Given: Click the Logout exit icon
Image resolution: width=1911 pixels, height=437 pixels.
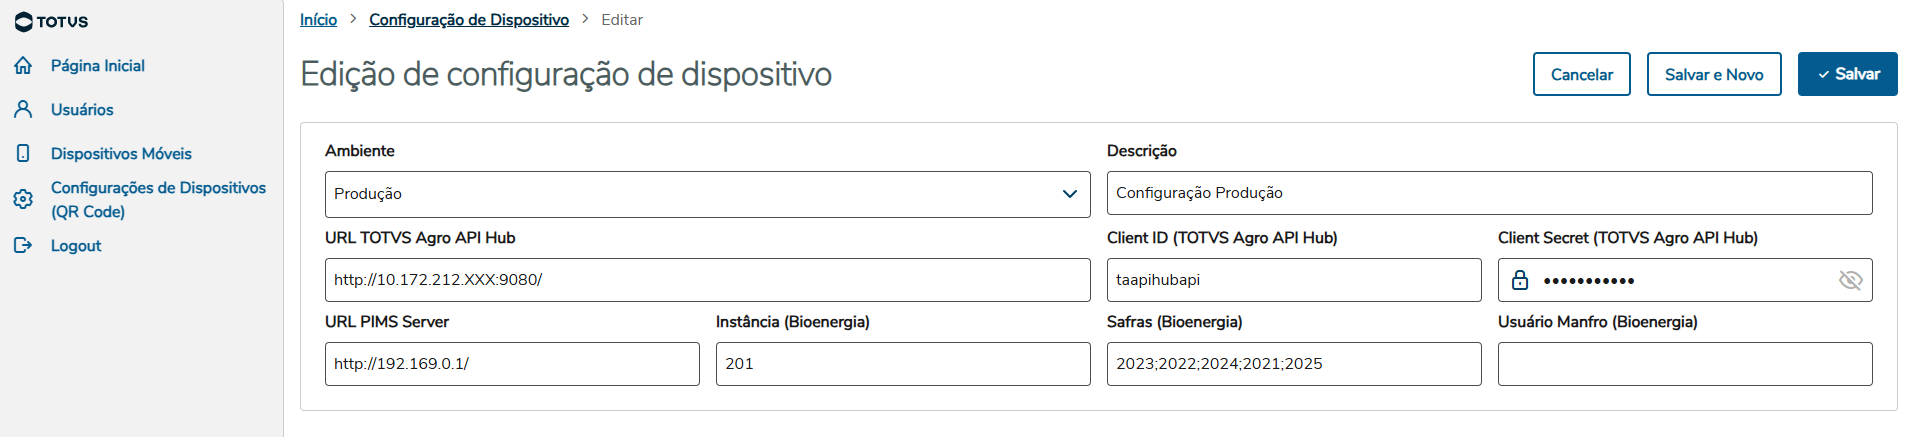Looking at the screenshot, I should coord(24,246).
